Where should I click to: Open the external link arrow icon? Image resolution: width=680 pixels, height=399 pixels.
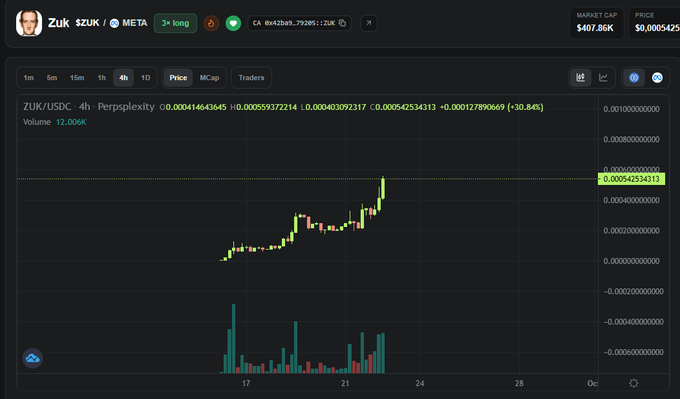coord(369,23)
